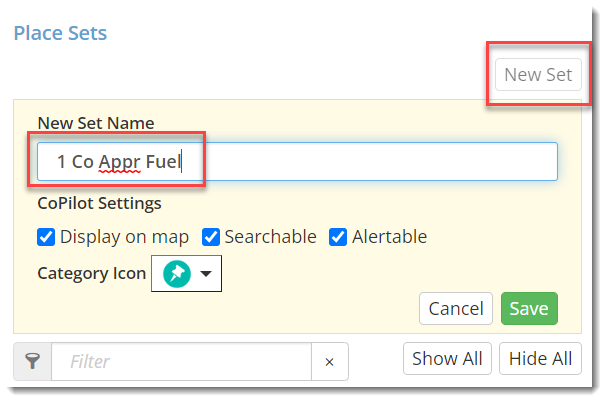Disable the Alertable checkbox
The height and width of the screenshot is (402, 607).
337,237
